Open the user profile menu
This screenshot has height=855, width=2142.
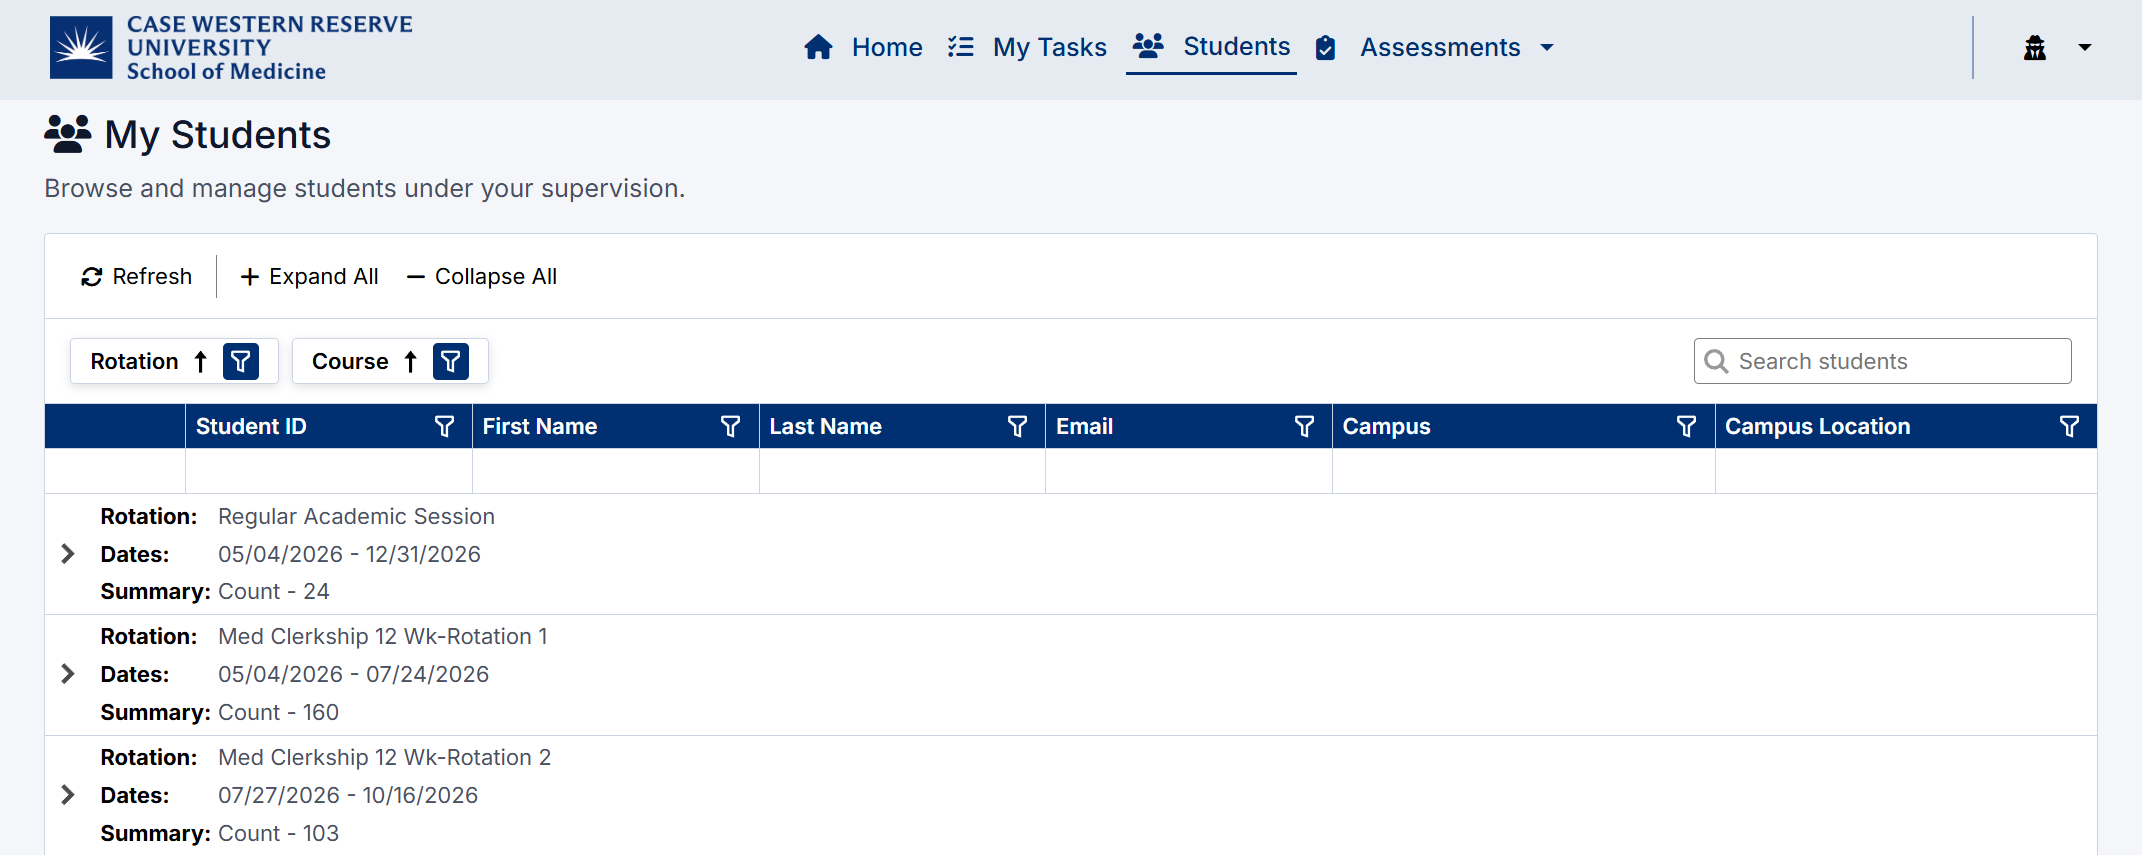tap(2056, 47)
